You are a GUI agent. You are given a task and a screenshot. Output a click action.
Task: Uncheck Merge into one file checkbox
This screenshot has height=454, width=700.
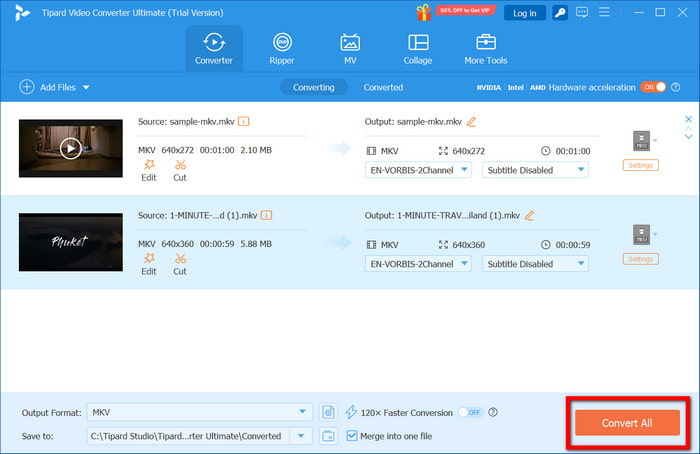click(x=351, y=436)
